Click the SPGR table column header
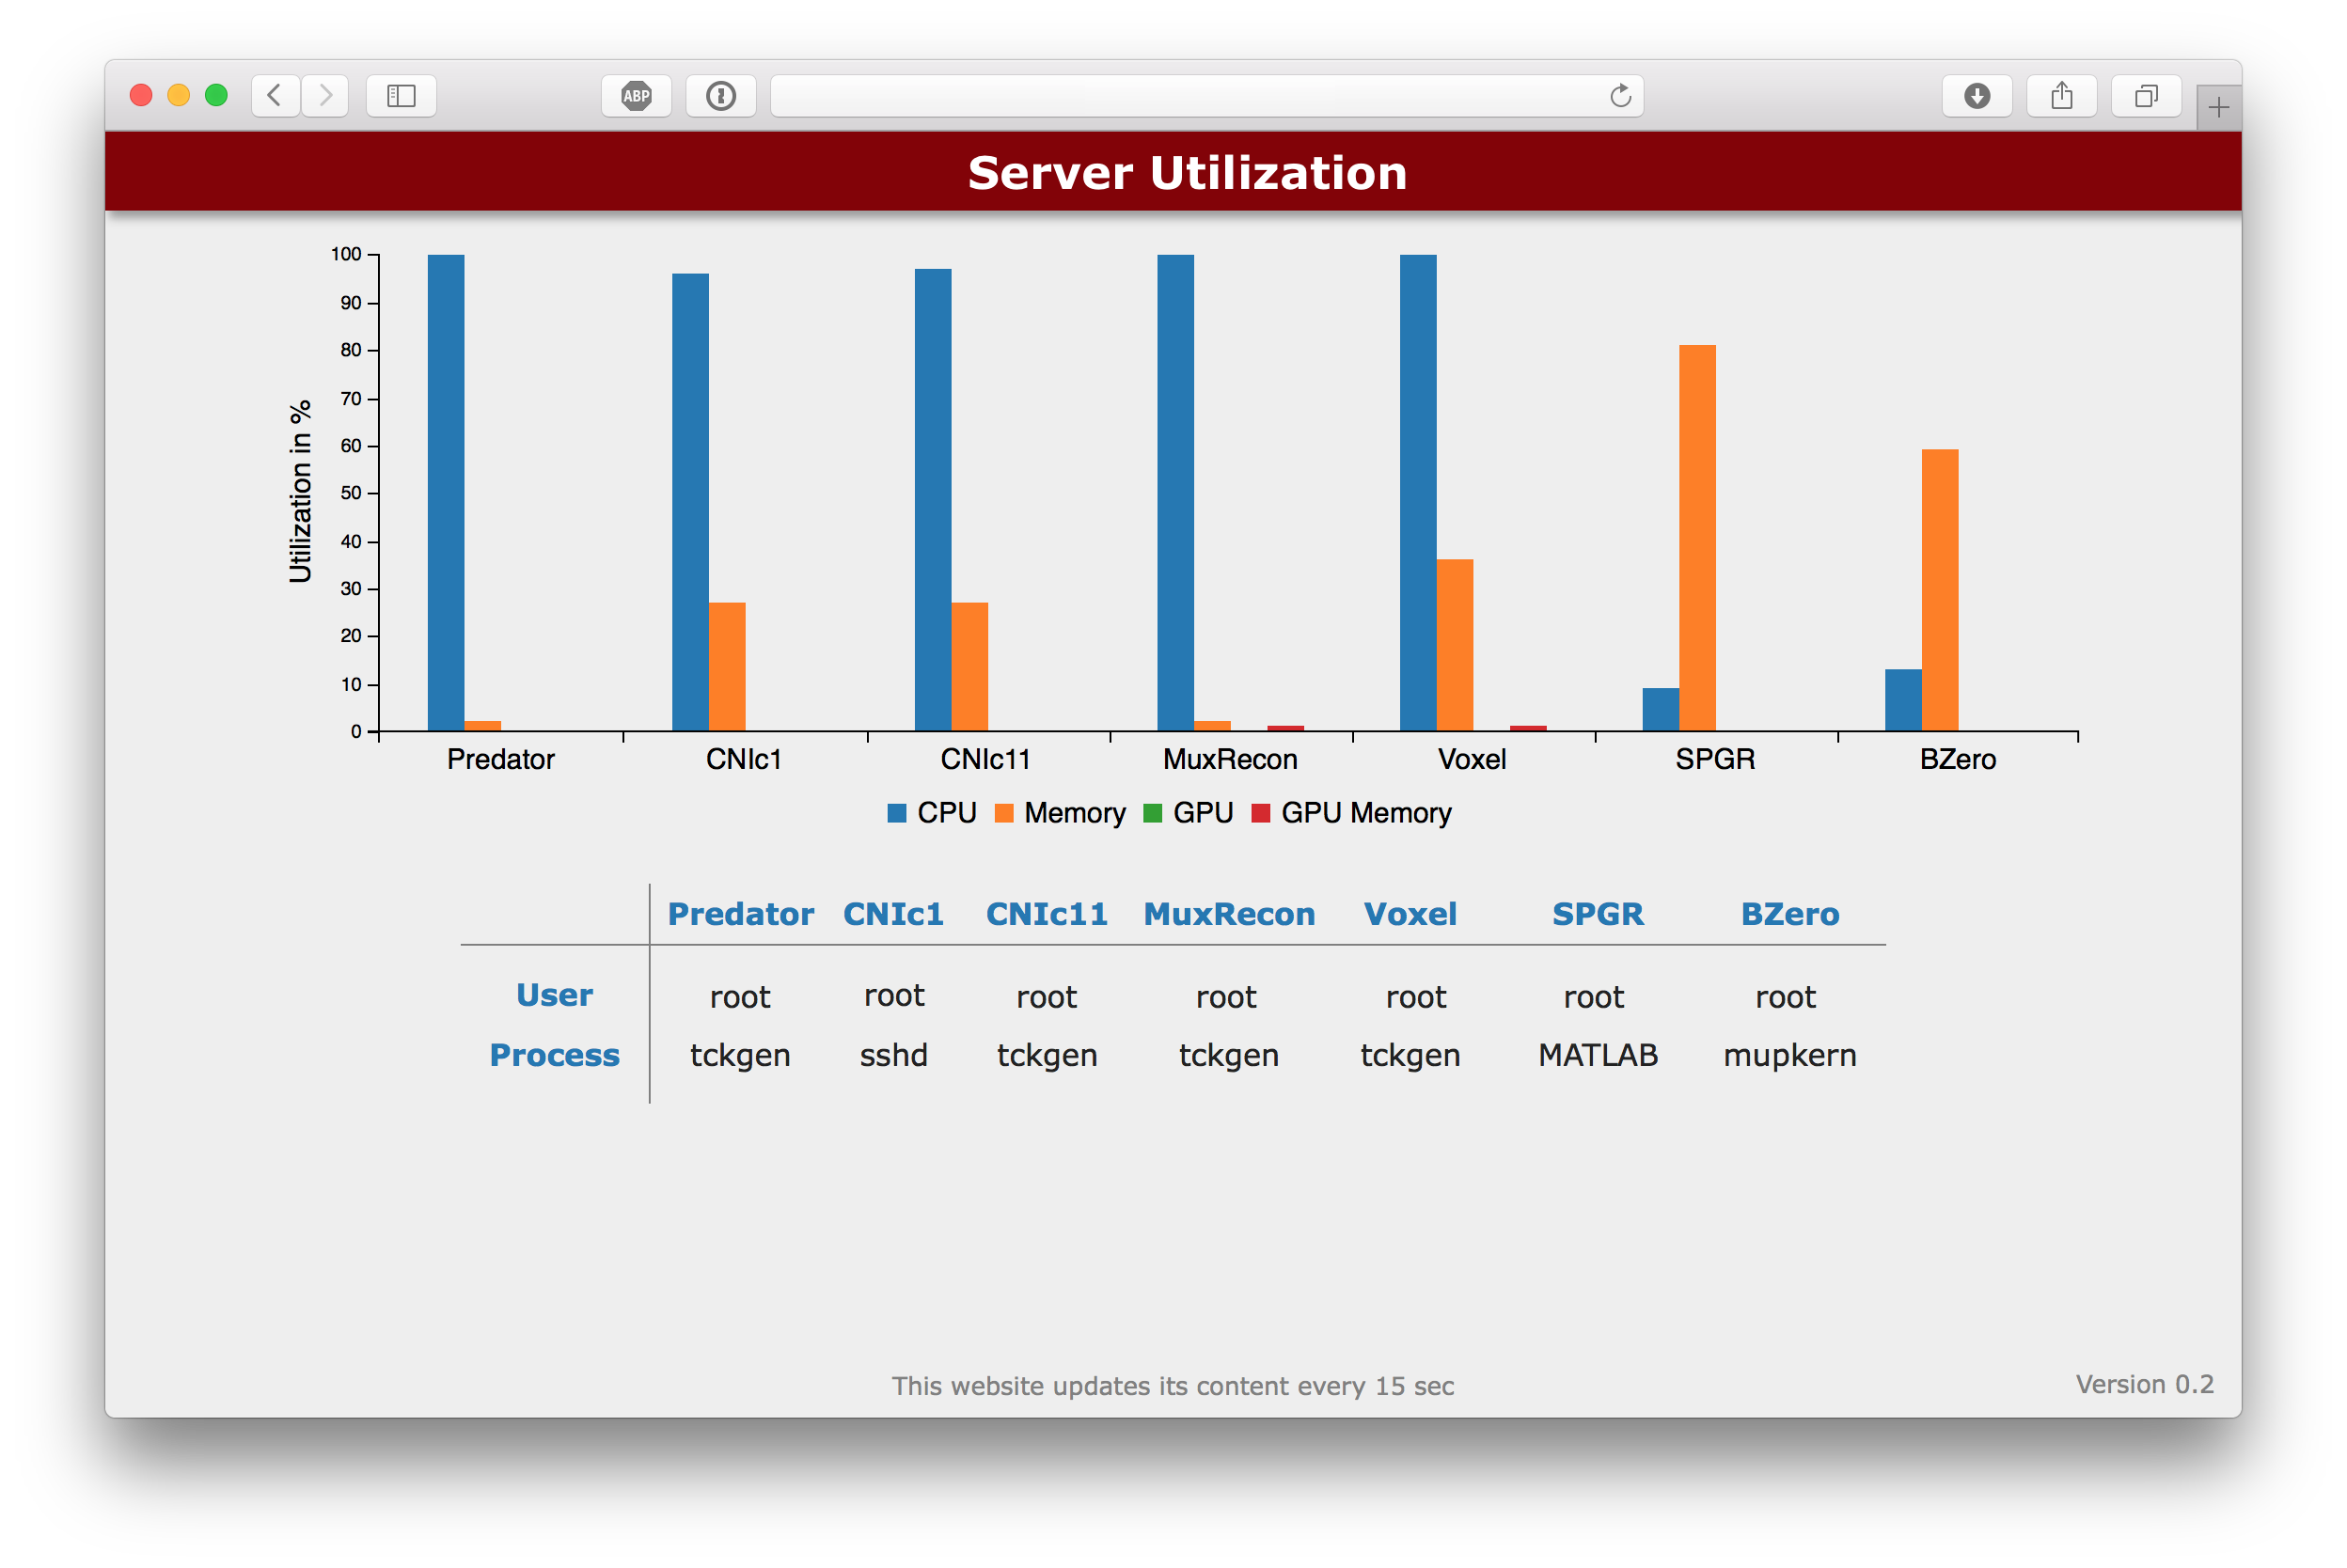This screenshot has height=1568, width=2347. [x=1597, y=914]
